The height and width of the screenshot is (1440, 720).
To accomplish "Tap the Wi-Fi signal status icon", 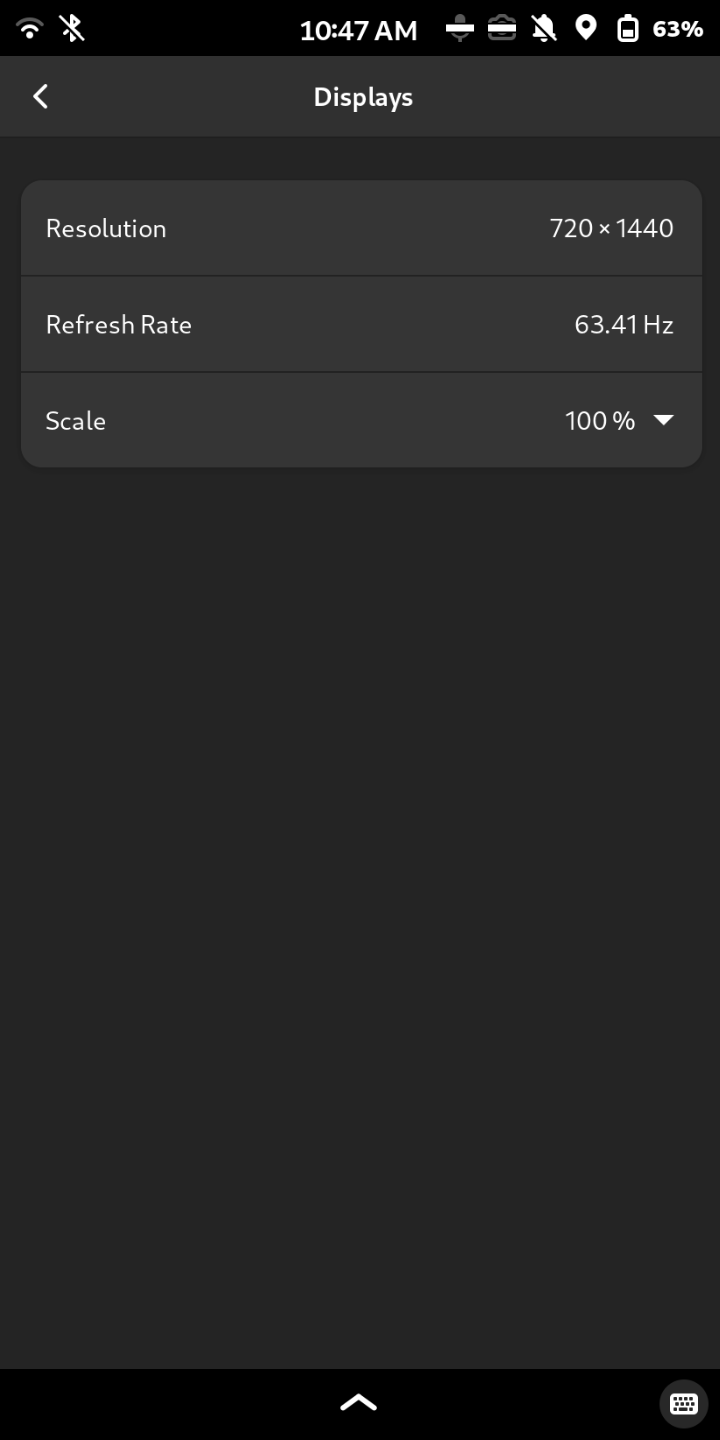I will [x=30, y=28].
